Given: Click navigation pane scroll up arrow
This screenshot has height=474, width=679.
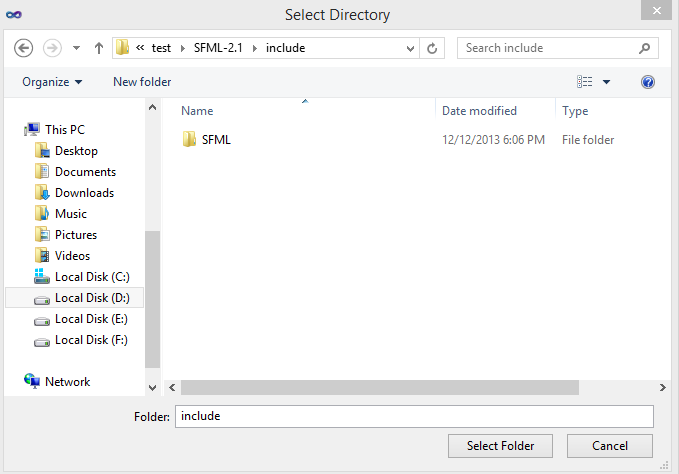Looking at the screenshot, I should pos(152,107).
